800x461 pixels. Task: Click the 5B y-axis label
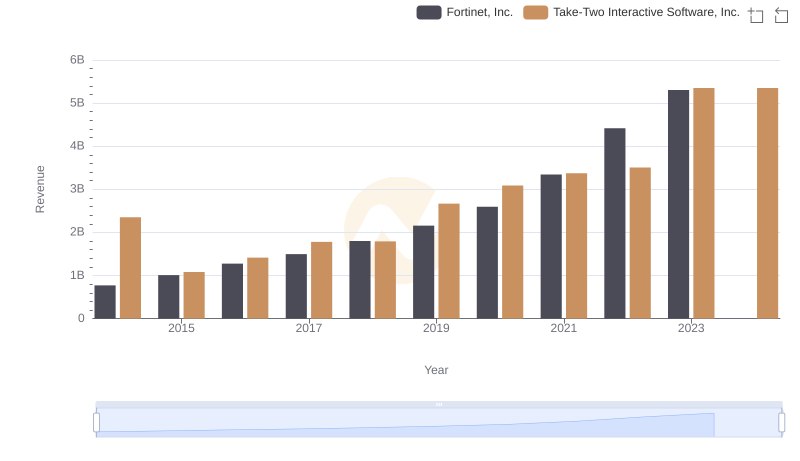tap(77, 103)
